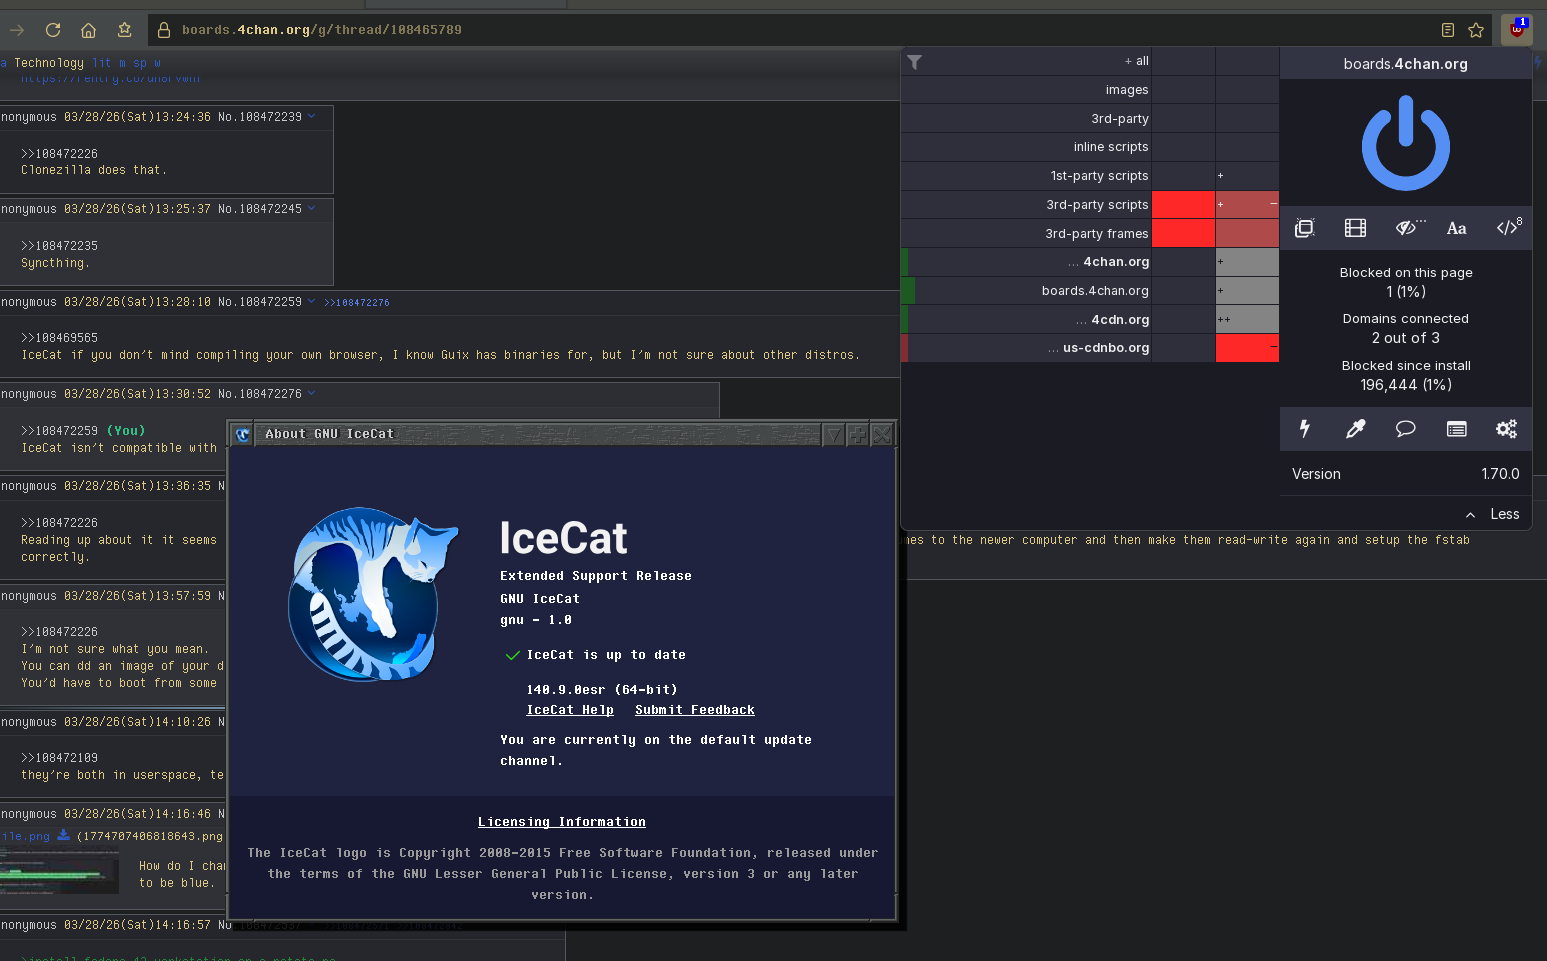The height and width of the screenshot is (961, 1547).
Task: Click quote link >>108472109
Action: (59, 758)
